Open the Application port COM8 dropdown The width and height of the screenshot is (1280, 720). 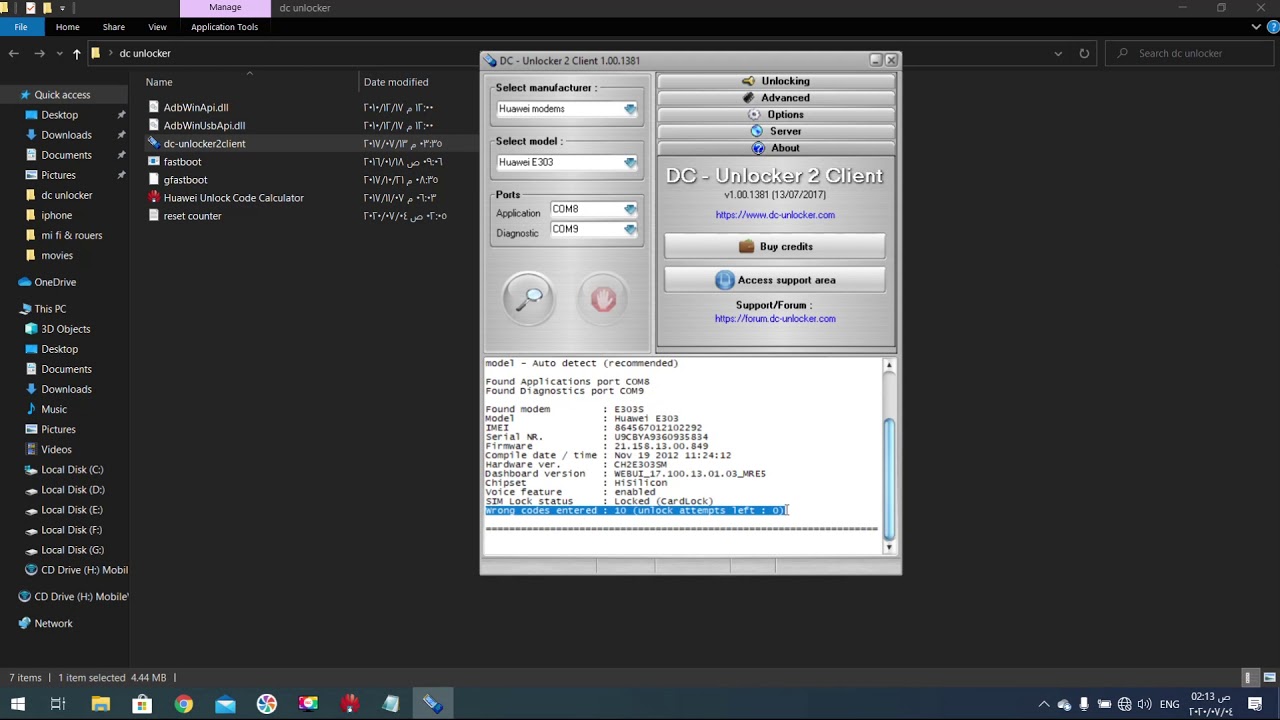[630, 209]
